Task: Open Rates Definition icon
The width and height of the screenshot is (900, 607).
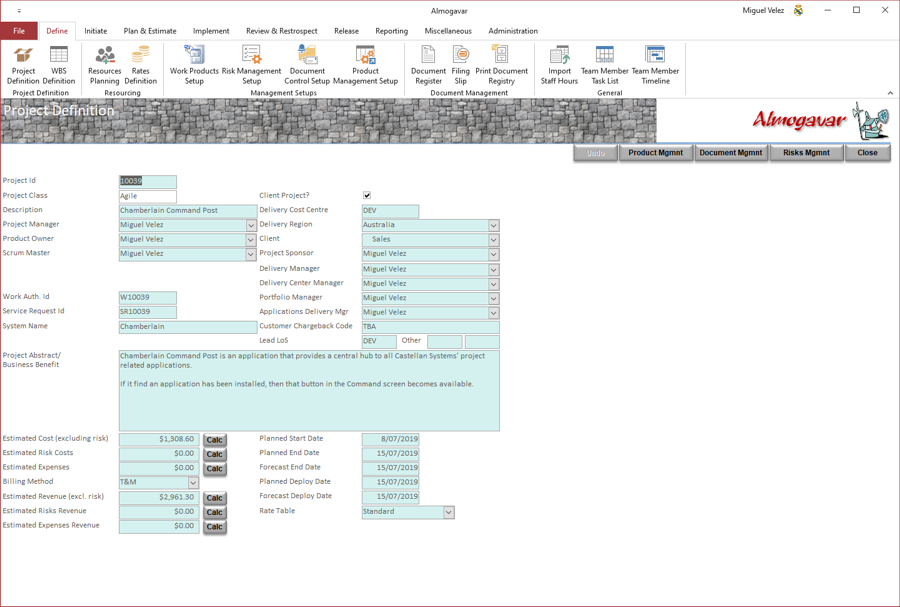Action: (x=141, y=66)
